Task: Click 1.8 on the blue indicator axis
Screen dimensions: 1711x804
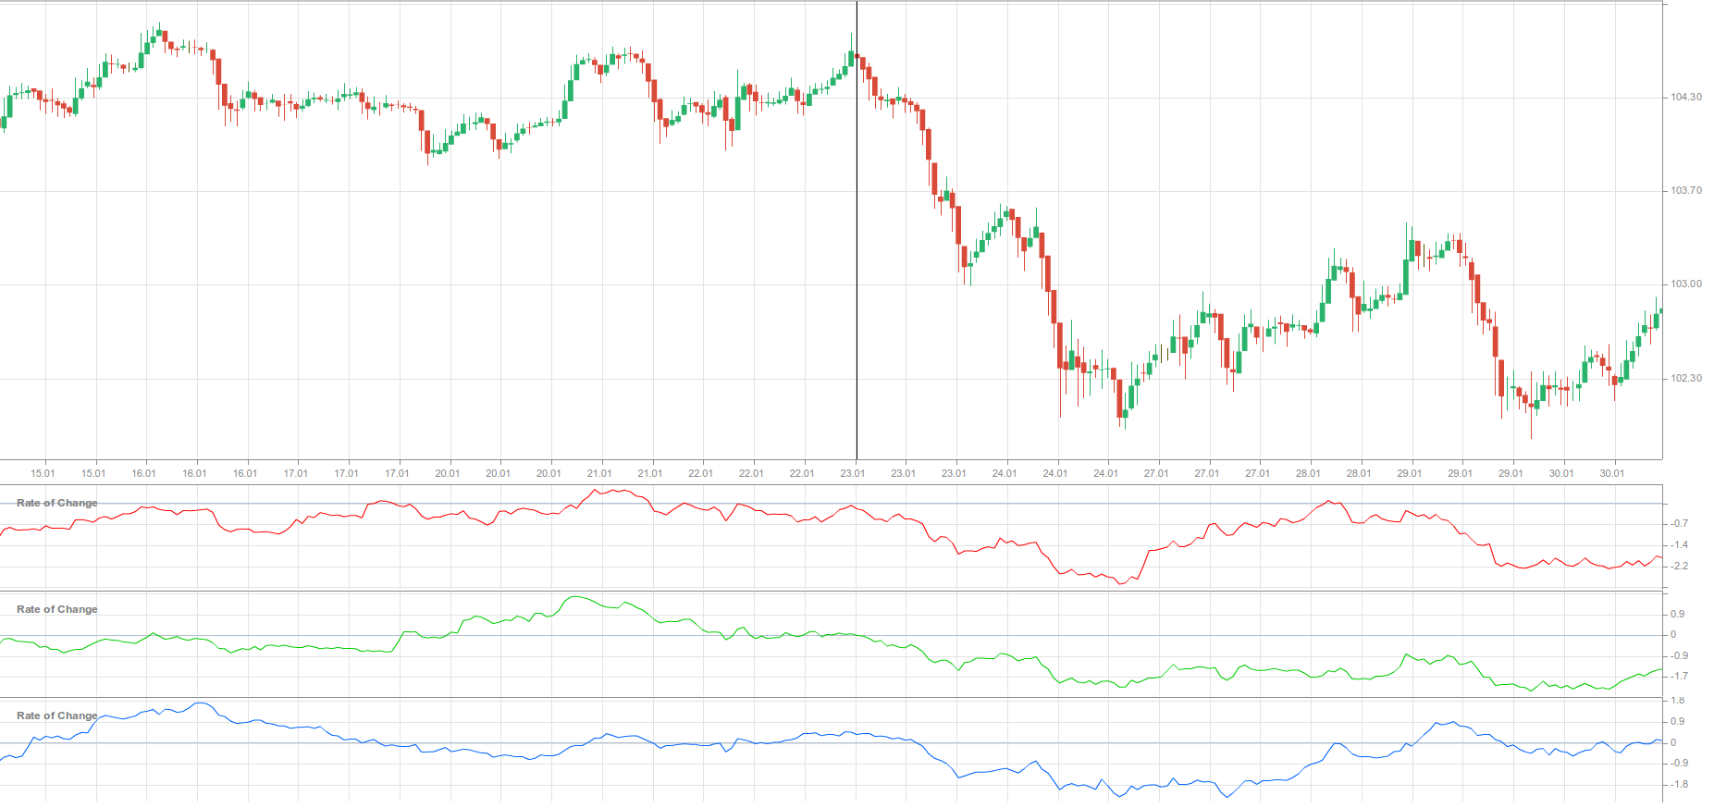Action: click(x=1677, y=701)
